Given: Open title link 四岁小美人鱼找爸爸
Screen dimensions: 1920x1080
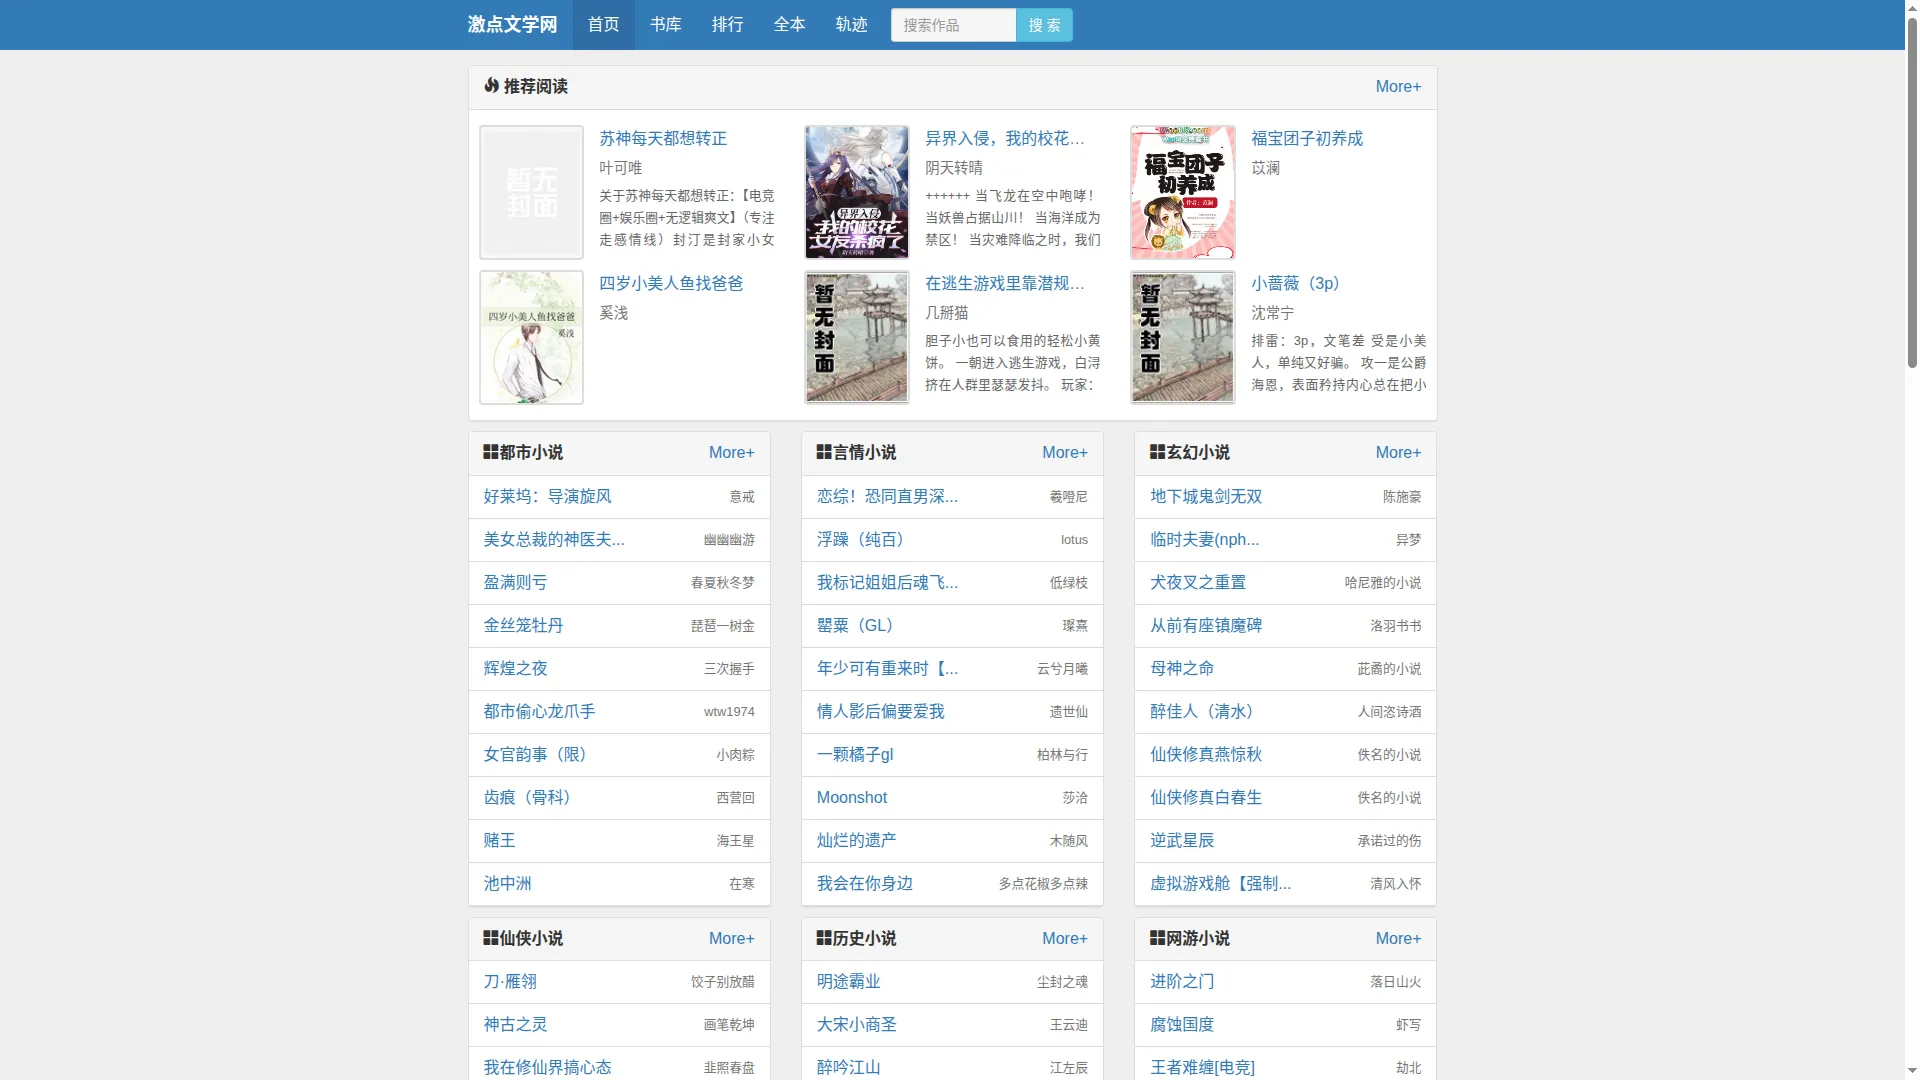Looking at the screenshot, I should tap(671, 283).
